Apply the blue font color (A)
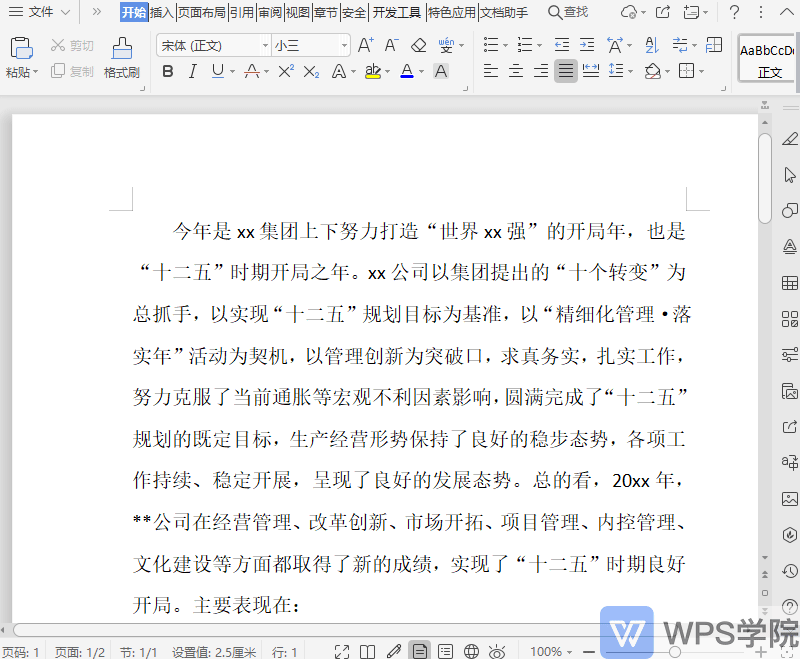This screenshot has width=800, height=659. [x=407, y=71]
